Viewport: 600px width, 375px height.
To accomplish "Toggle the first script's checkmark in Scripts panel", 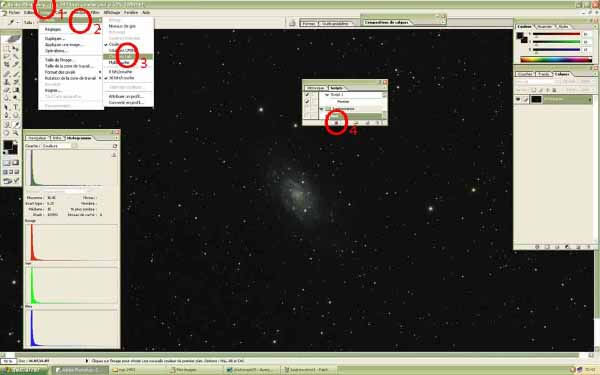I will (307, 95).
